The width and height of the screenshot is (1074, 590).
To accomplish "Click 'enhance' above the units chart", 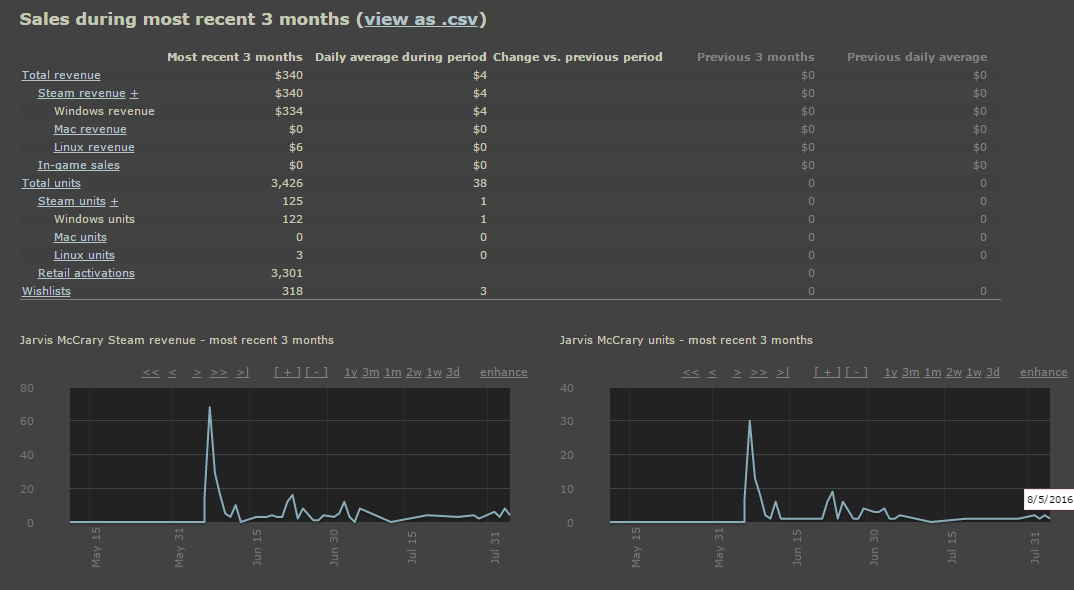I will (1043, 372).
